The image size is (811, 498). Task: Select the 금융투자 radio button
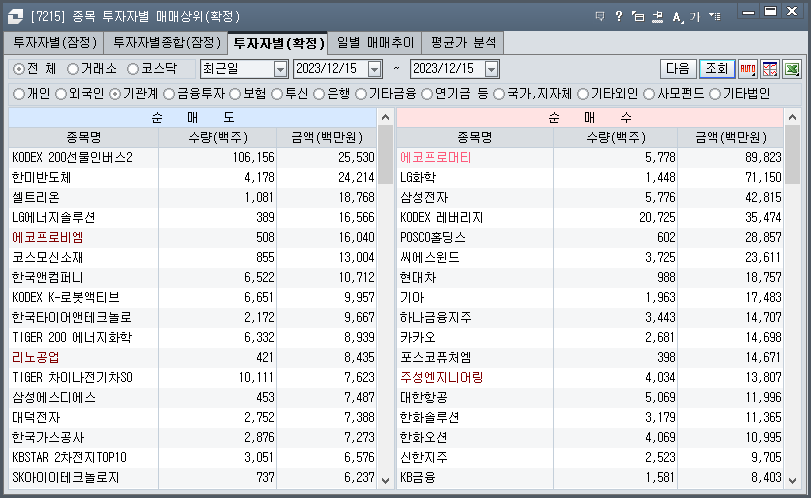(x=169, y=94)
